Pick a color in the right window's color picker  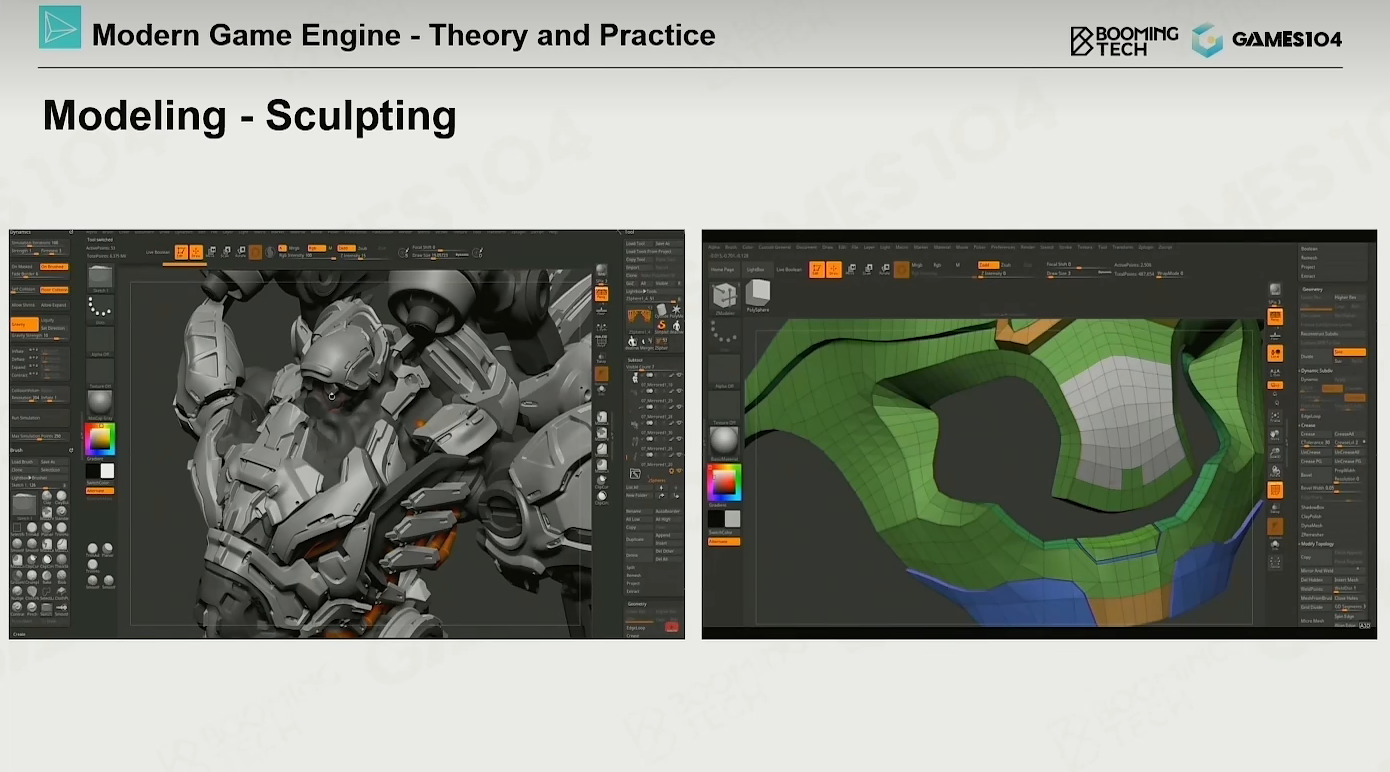point(723,483)
